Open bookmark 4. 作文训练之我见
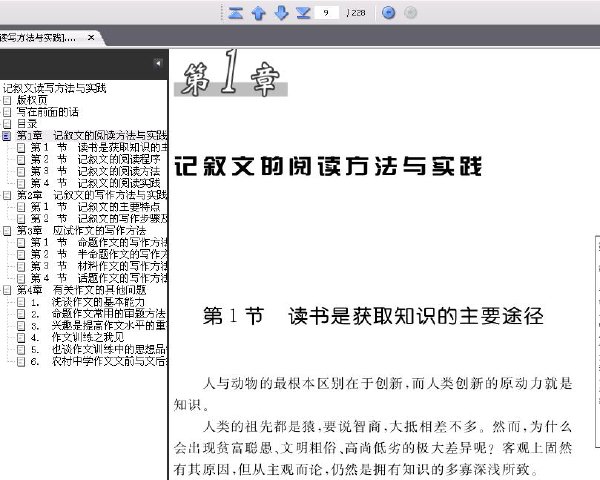Image resolution: width=600 pixels, height=480 pixels. 77,338
